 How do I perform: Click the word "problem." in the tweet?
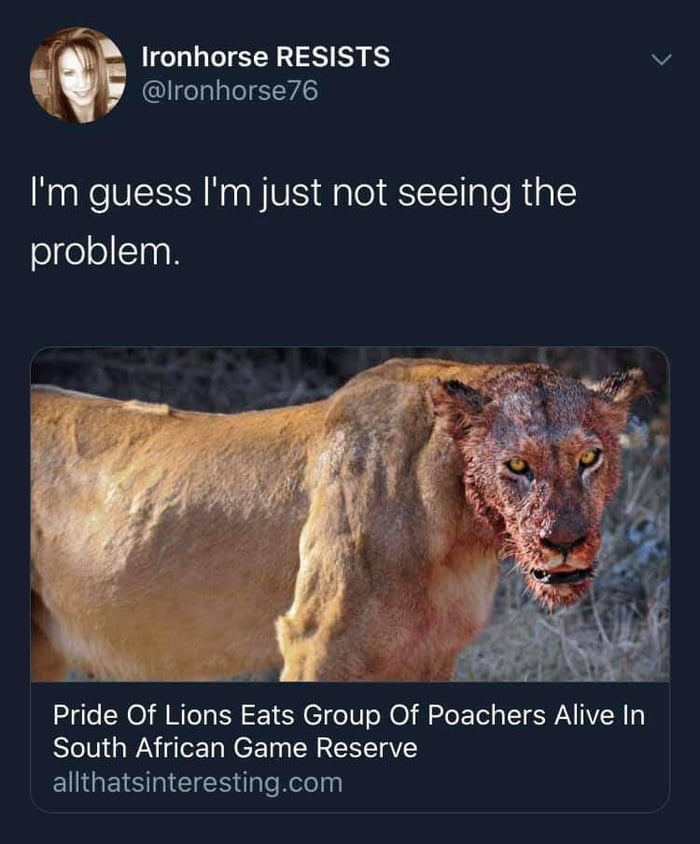click(105, 253)
